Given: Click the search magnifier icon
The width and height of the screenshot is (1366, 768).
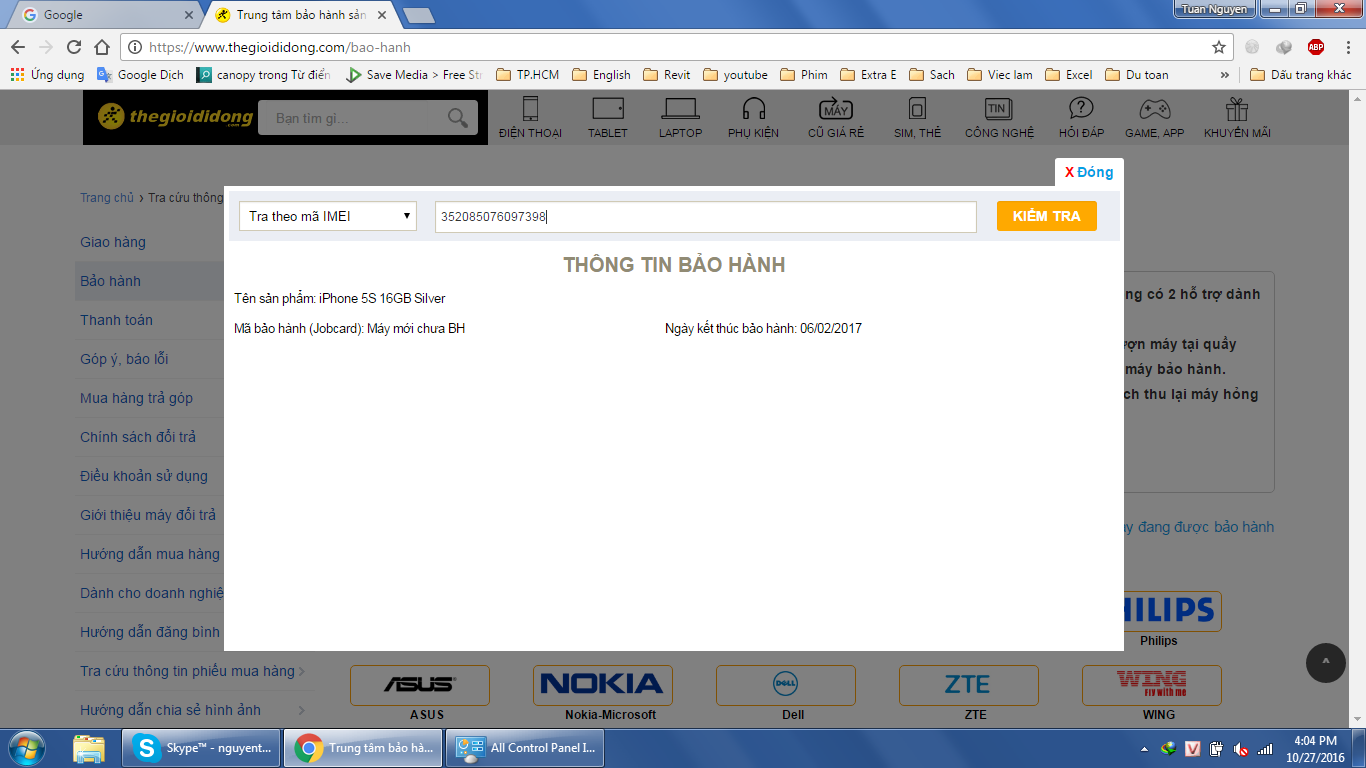Looking at the screenshot, I should tap(458, 118).
